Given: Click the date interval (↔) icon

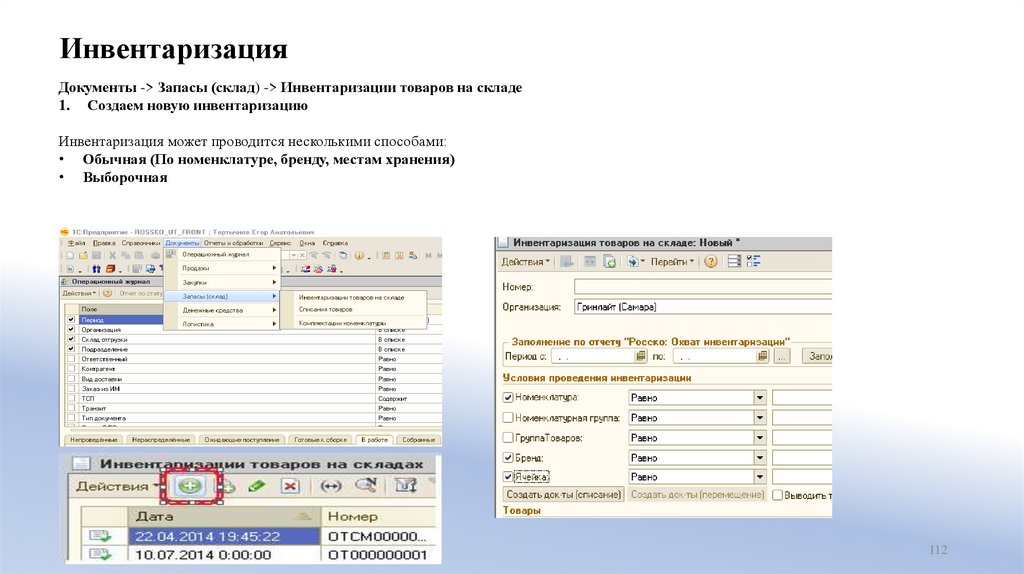Looking at the screenshot, I should click(331, 486).
